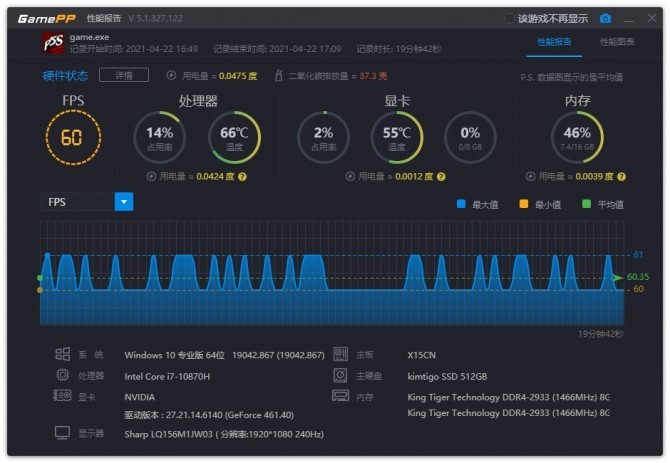The height and width of the screenshot is (463, 670).
Task: Click the GPU 55℃ temperature gauge
Action: click(x=397, y=138)
